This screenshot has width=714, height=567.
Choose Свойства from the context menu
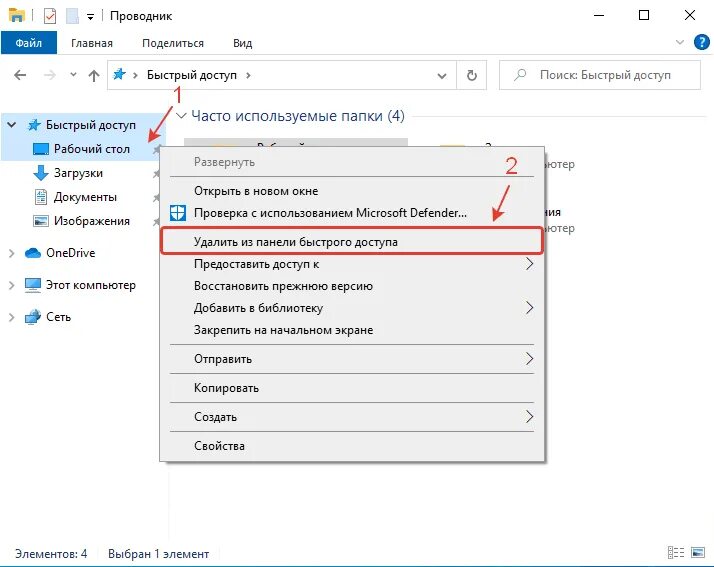(352, 446)
